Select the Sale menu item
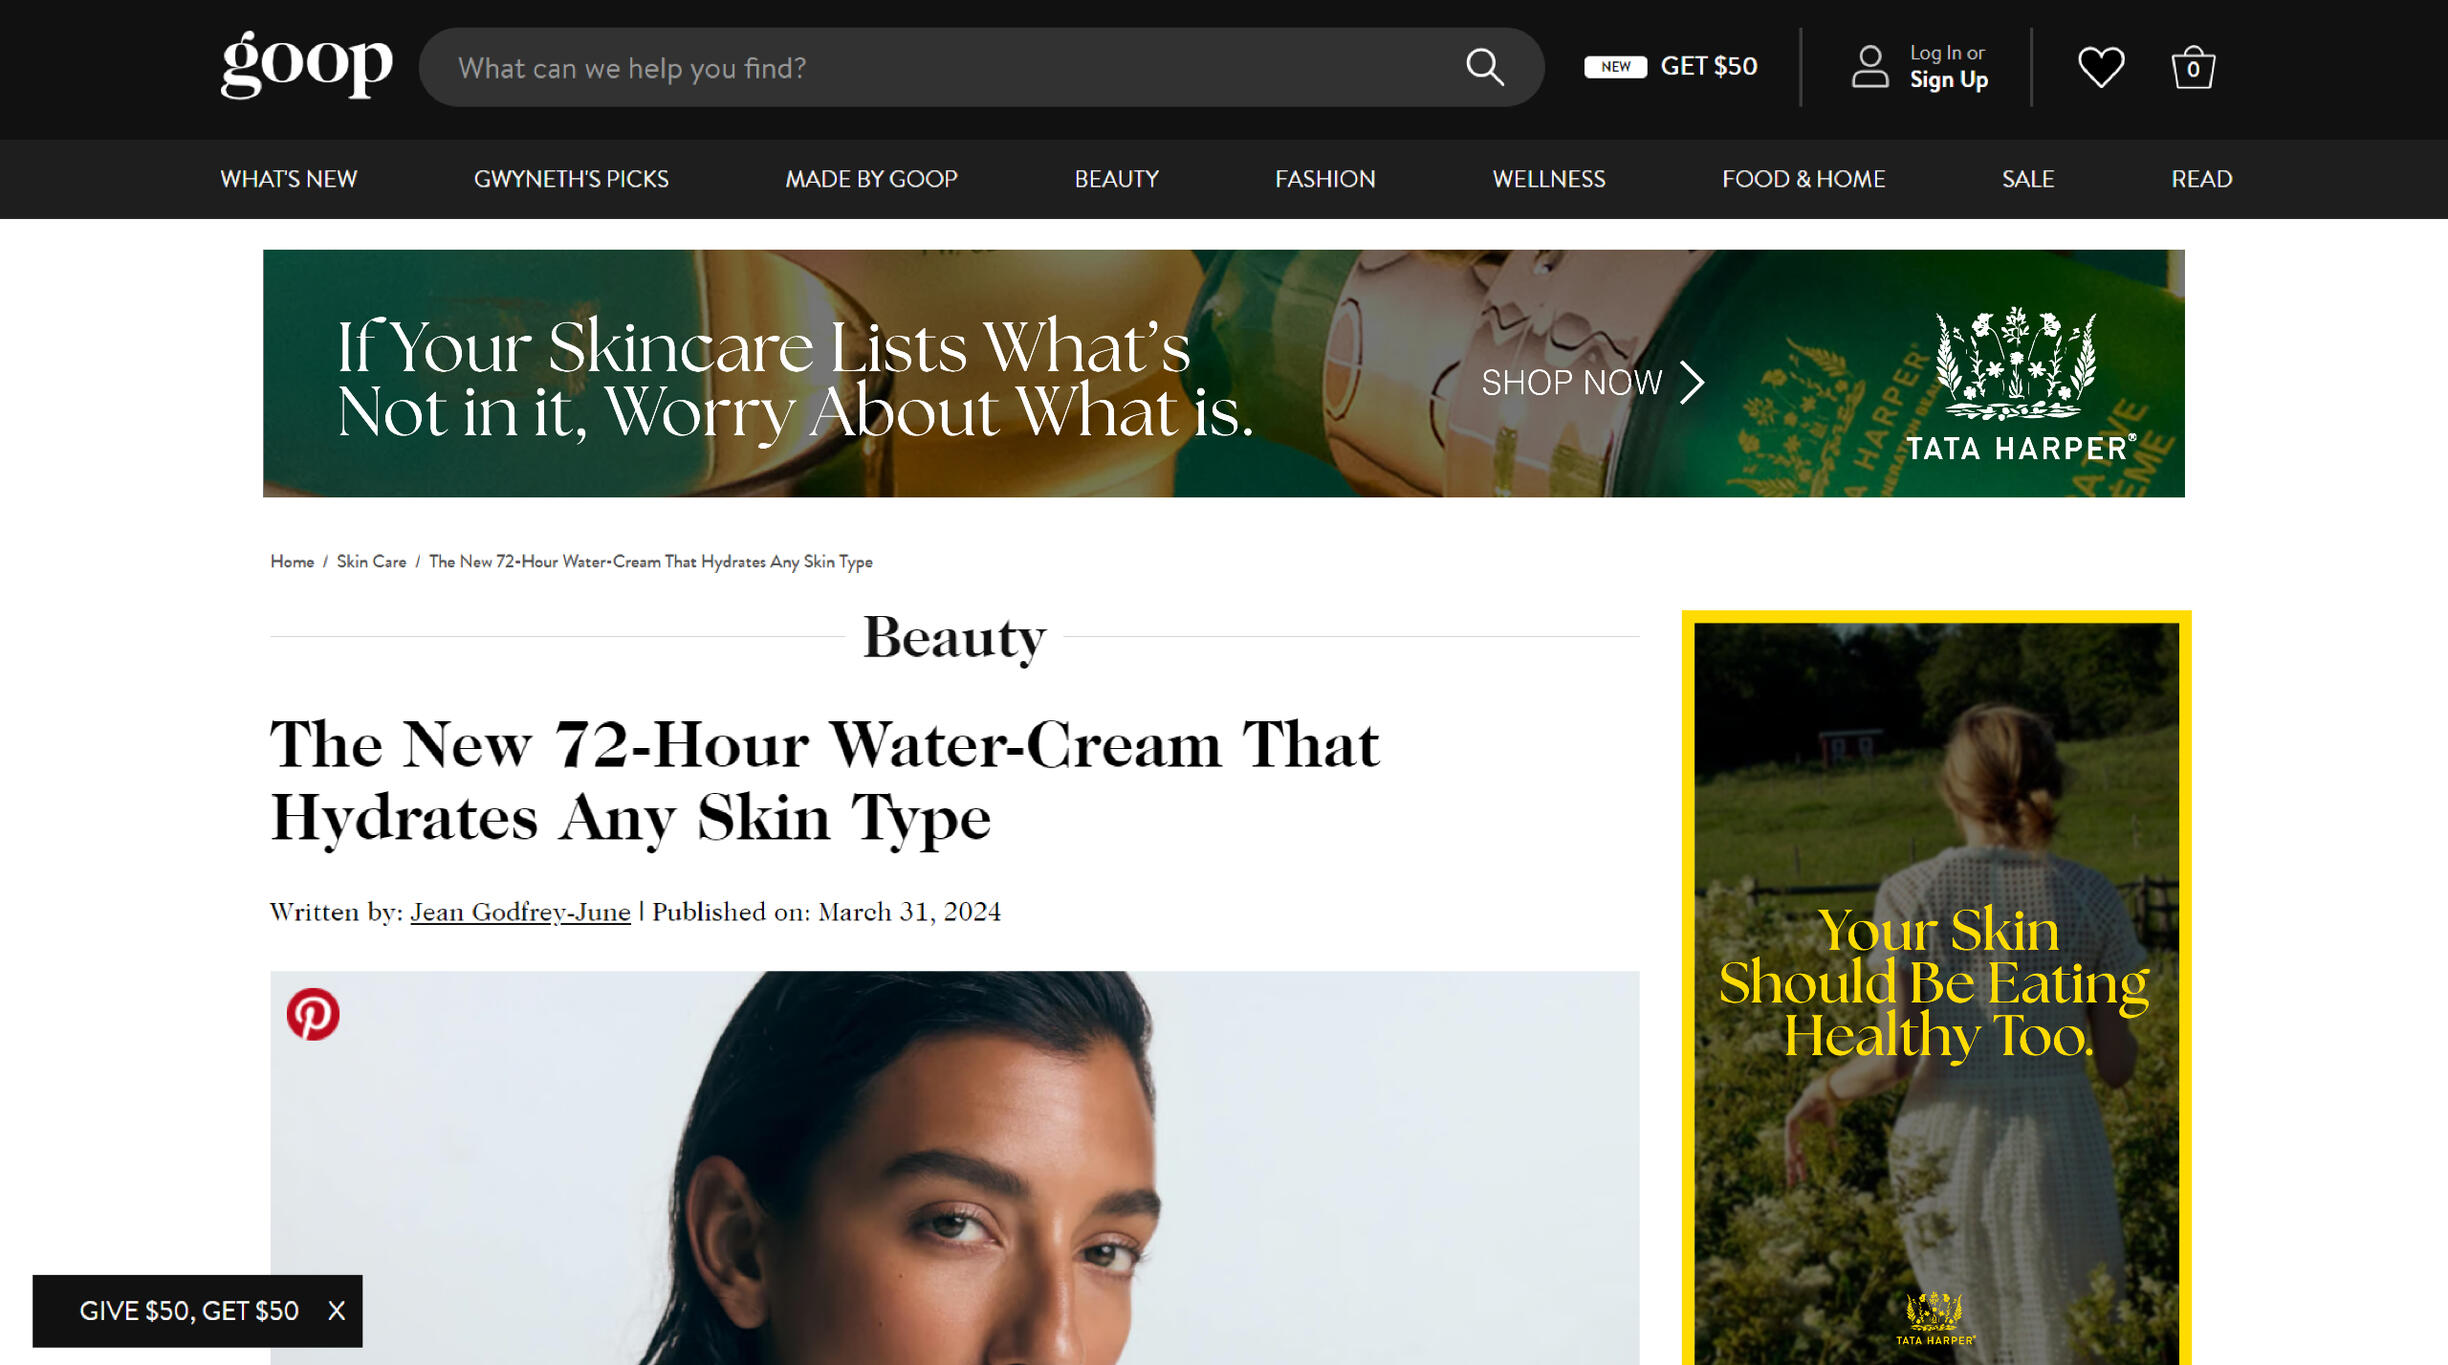The image size is (2448, 1365). (2027, 179)
